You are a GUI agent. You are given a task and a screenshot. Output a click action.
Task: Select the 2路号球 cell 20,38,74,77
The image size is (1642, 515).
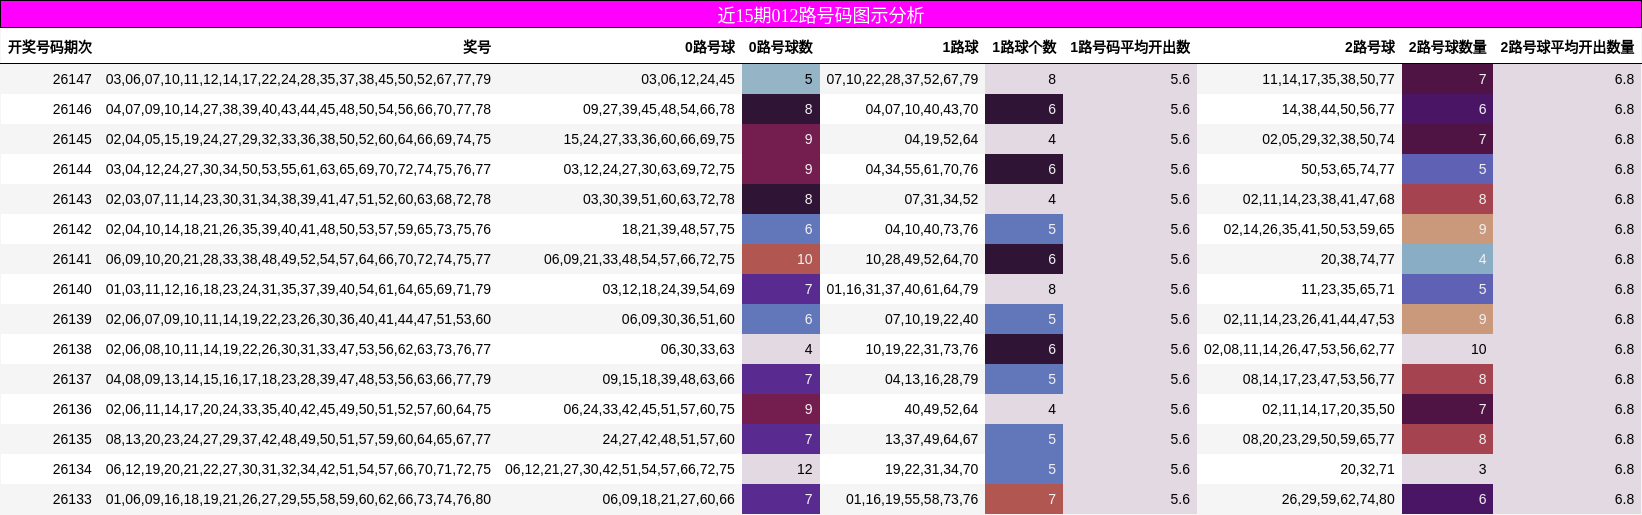[1357, 259]
